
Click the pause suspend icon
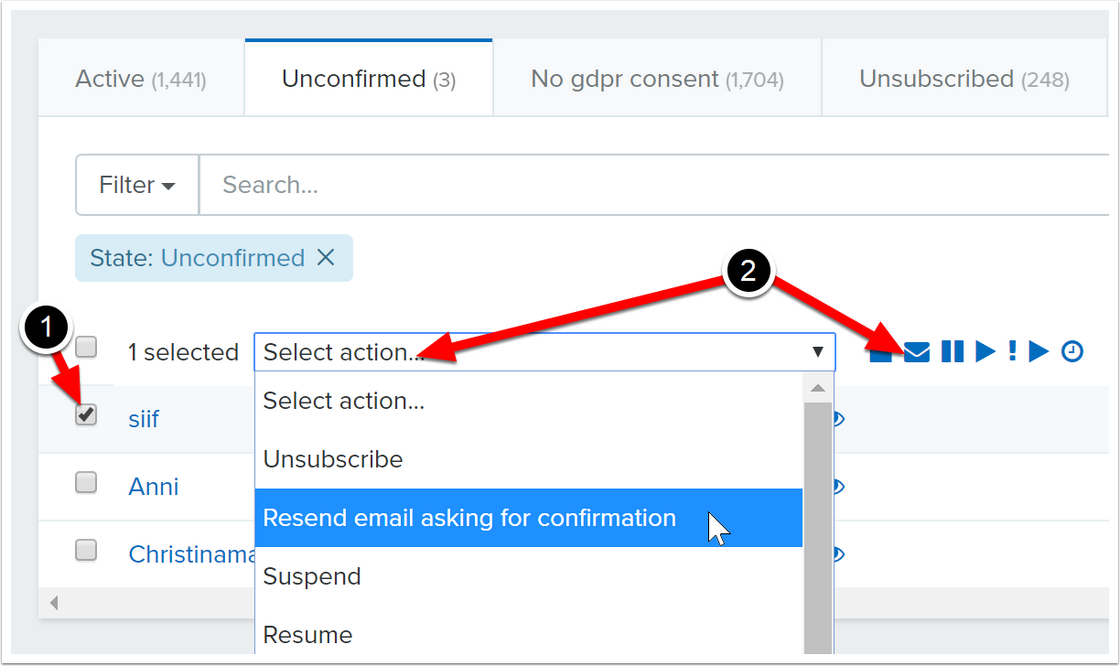(952, 351)
